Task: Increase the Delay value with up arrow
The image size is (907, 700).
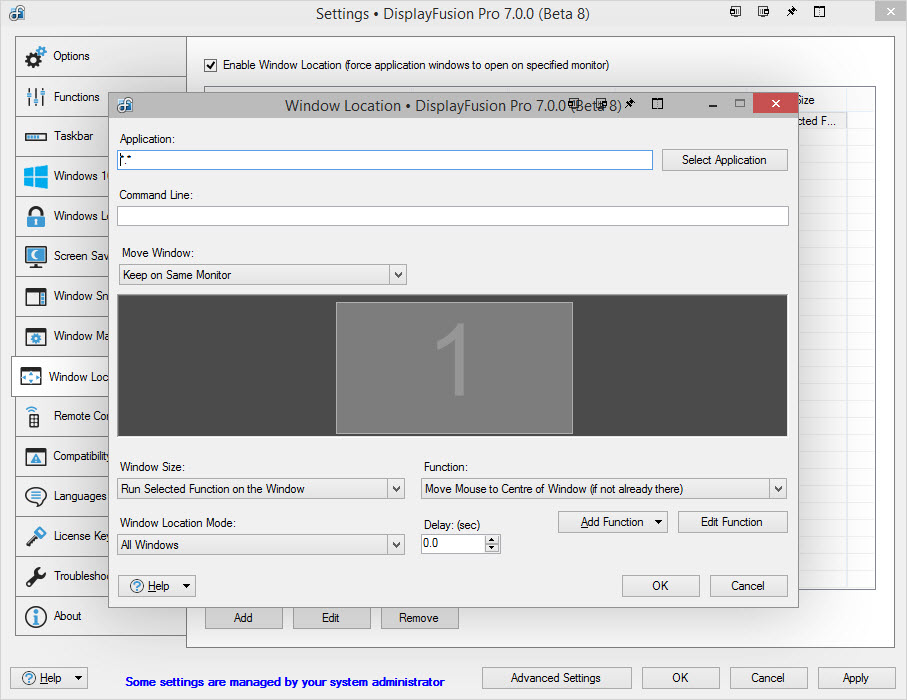Action: [491, 539]
